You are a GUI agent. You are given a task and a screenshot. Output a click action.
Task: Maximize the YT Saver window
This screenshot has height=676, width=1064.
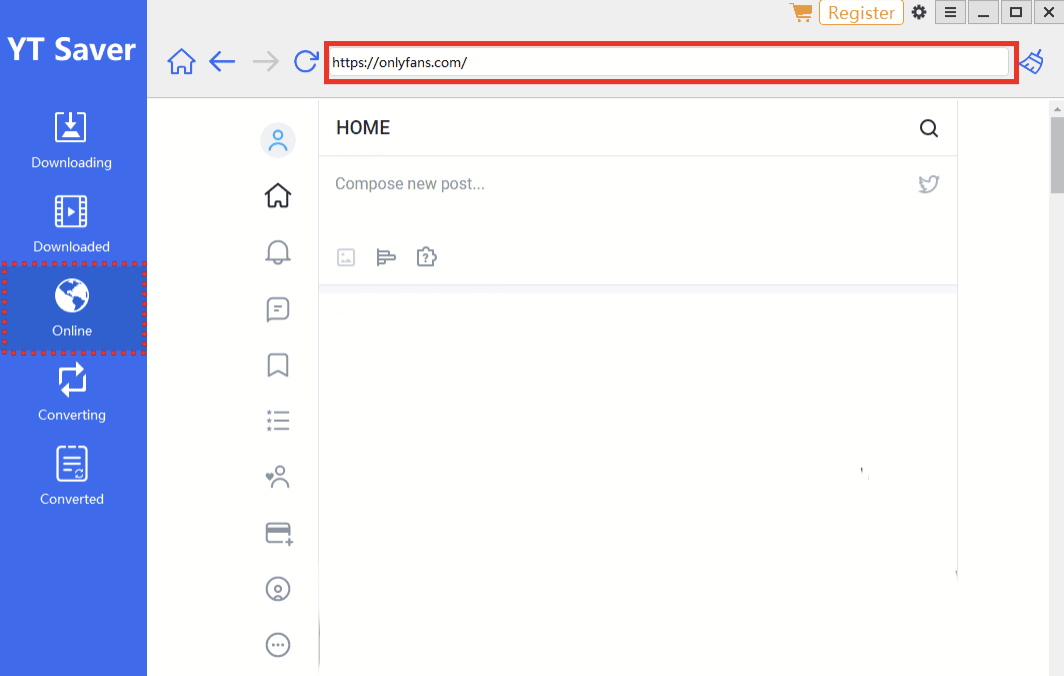tap(1016, 12)
